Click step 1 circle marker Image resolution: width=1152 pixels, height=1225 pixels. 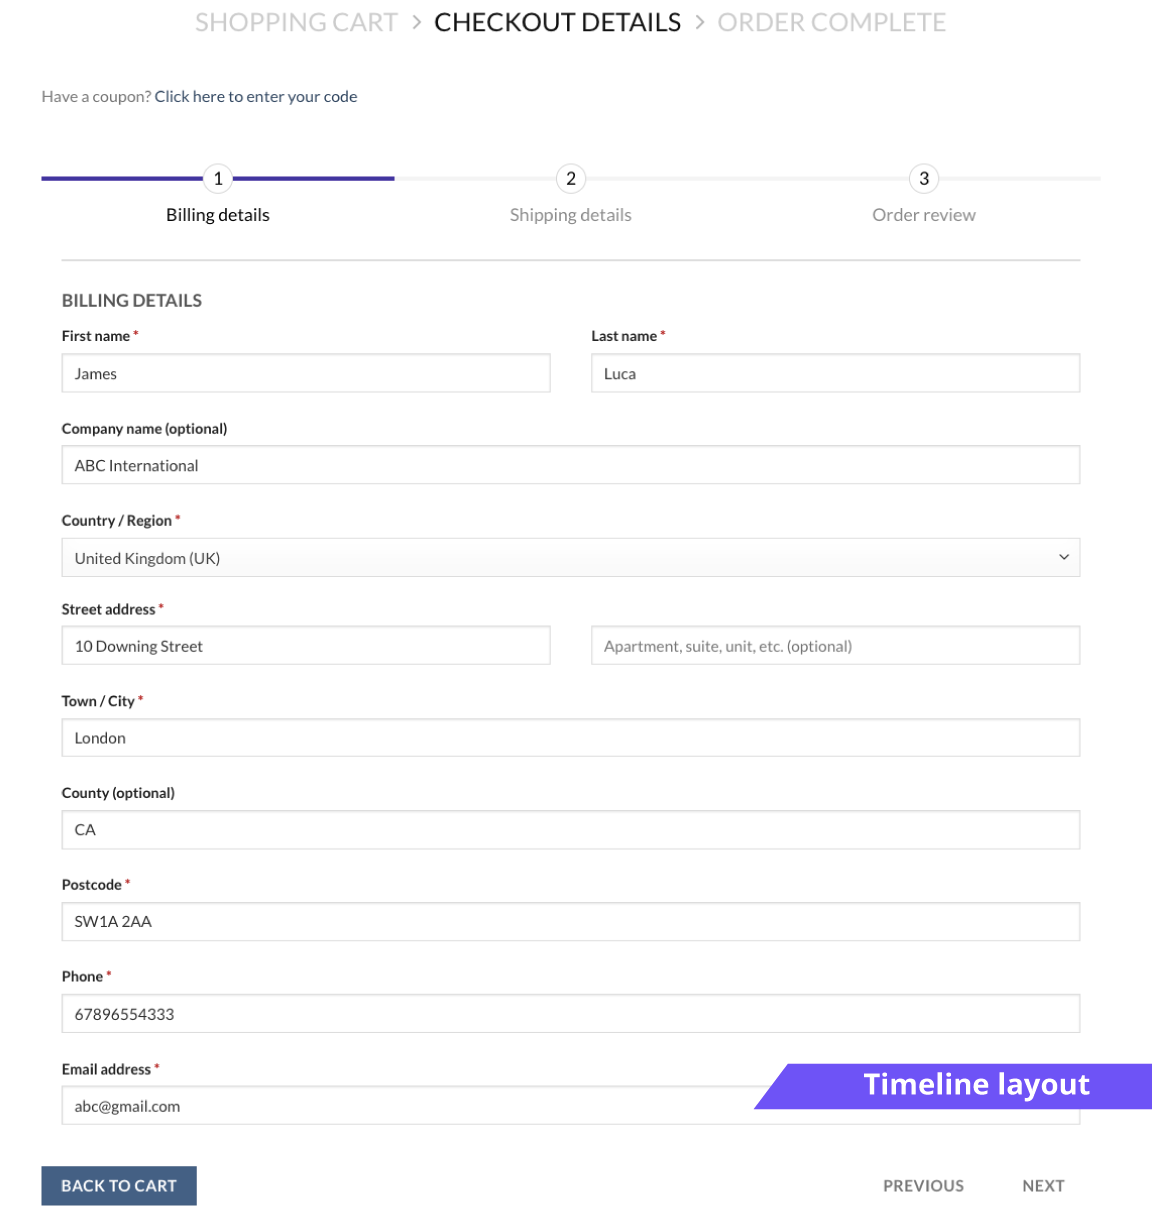click(x=218, y=179)
